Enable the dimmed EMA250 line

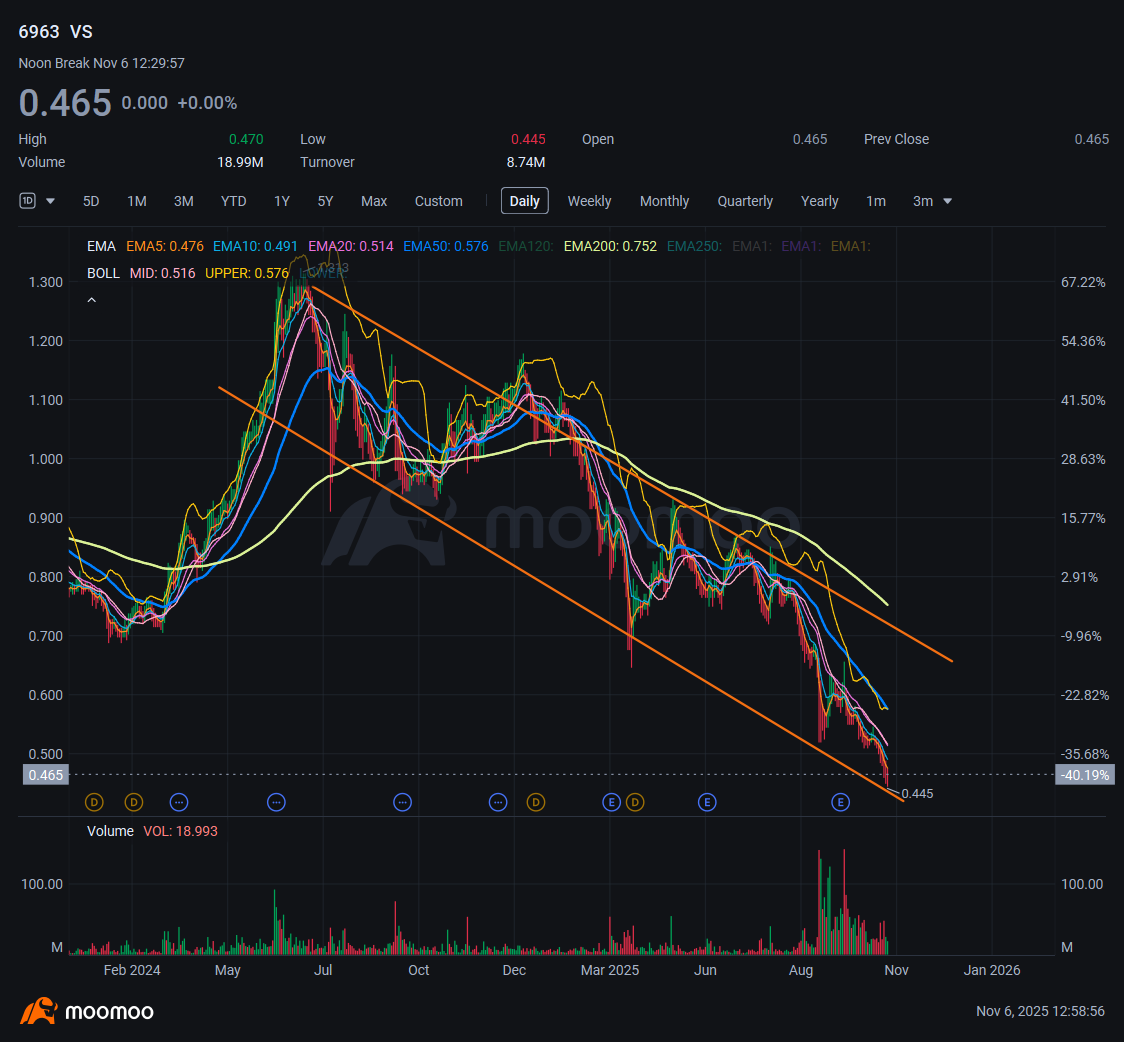[x=694, y=247]
